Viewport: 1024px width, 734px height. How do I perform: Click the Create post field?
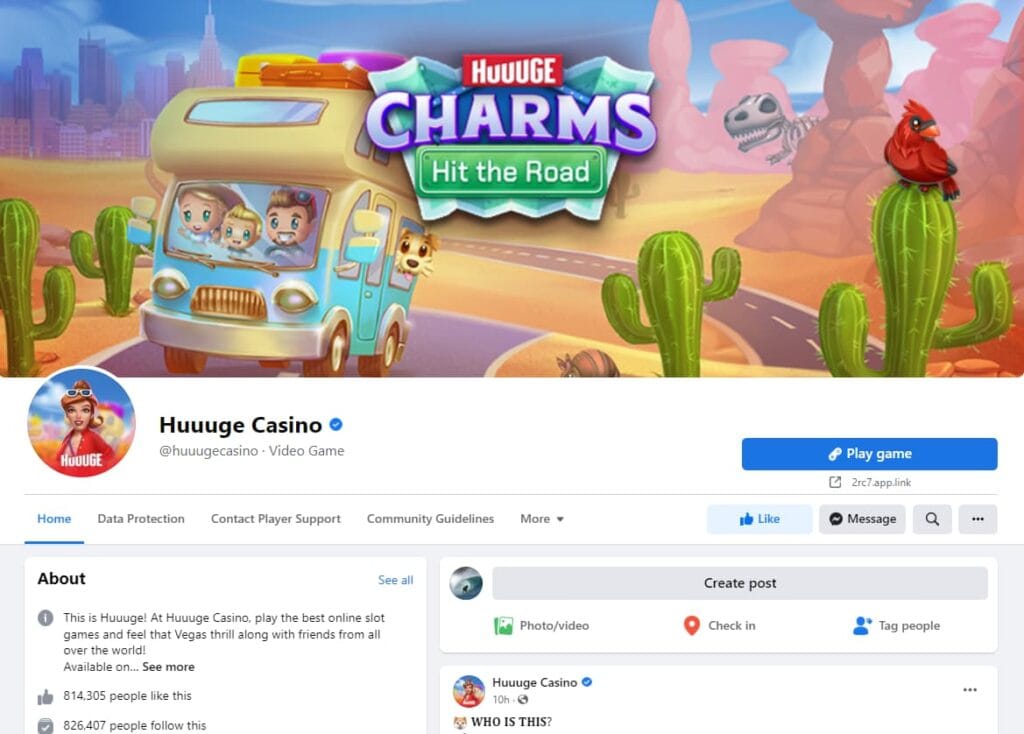tap(740, 583)
